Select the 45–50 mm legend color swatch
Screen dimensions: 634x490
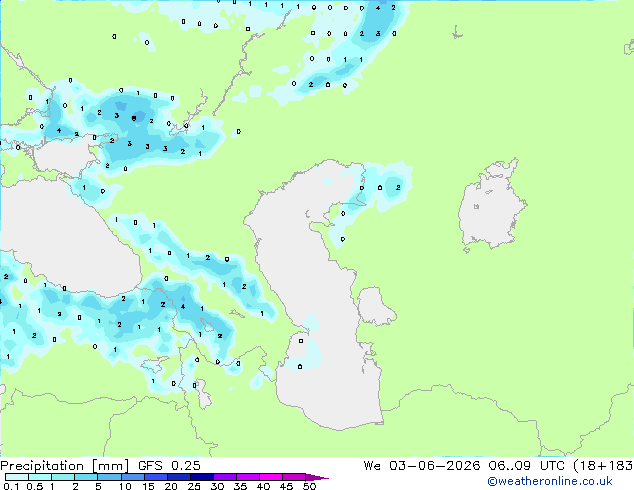(x=294, y=477)
